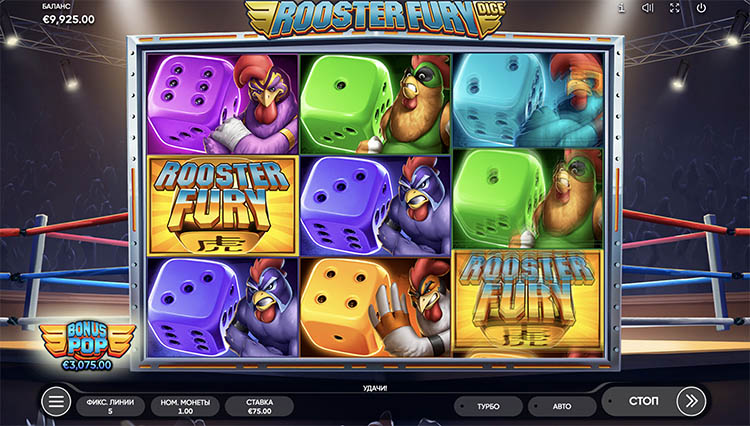The width and height of the screenshot is (750, 426).
Task: Select the orange four dice symbol
Action: pos(375,307)
